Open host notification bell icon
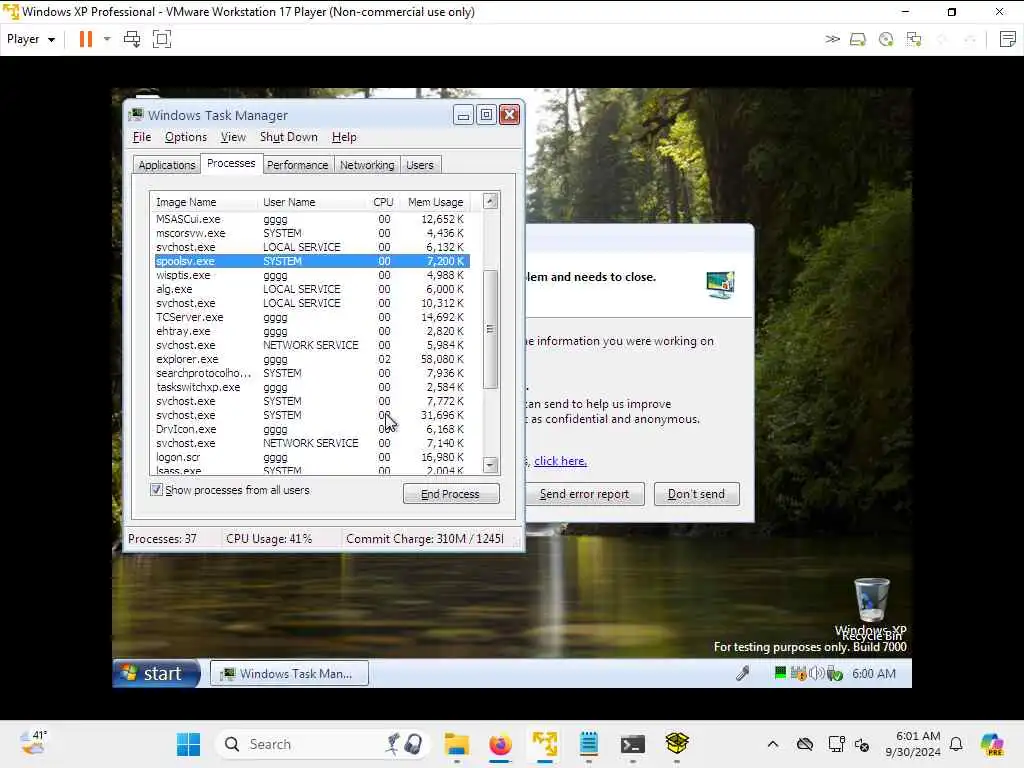This screenshot has width=1024, height=768. pos(956,744)
